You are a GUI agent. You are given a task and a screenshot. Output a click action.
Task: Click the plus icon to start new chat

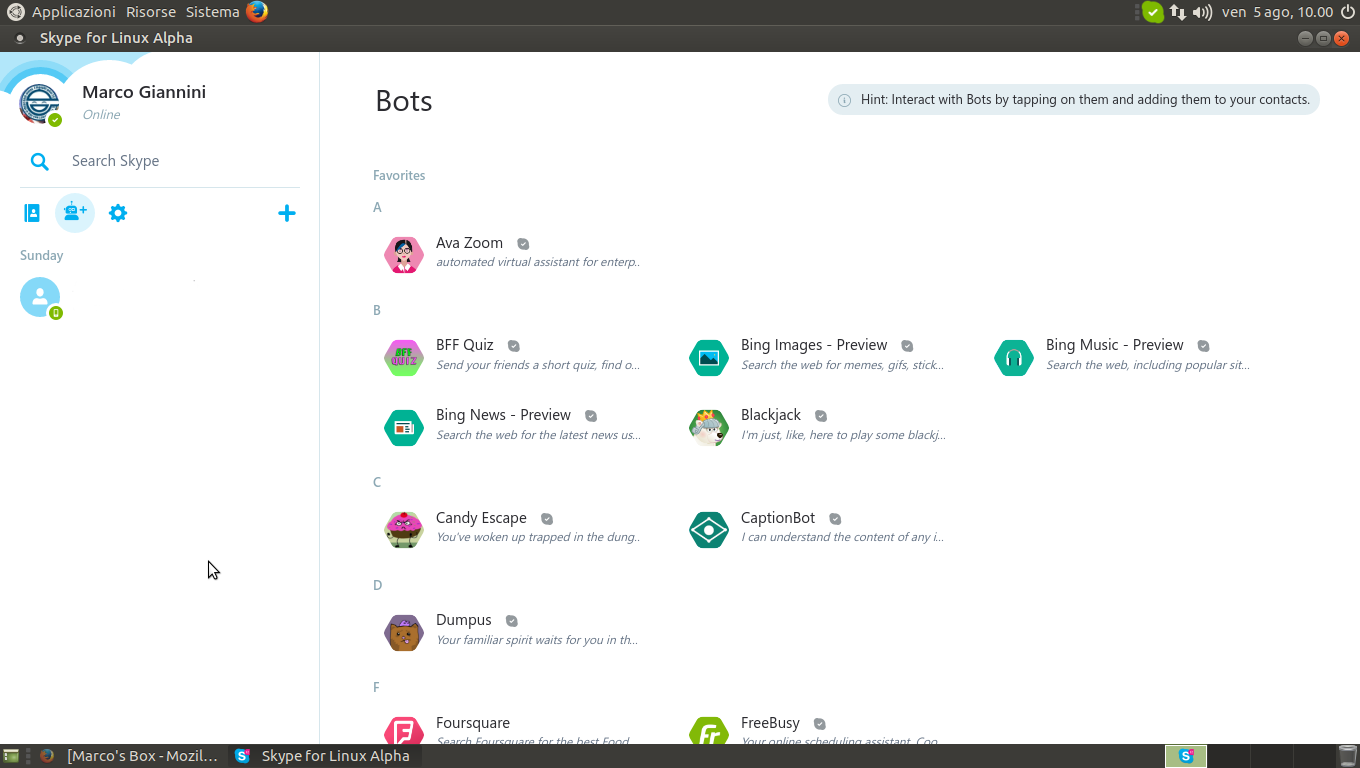[287, 213]
